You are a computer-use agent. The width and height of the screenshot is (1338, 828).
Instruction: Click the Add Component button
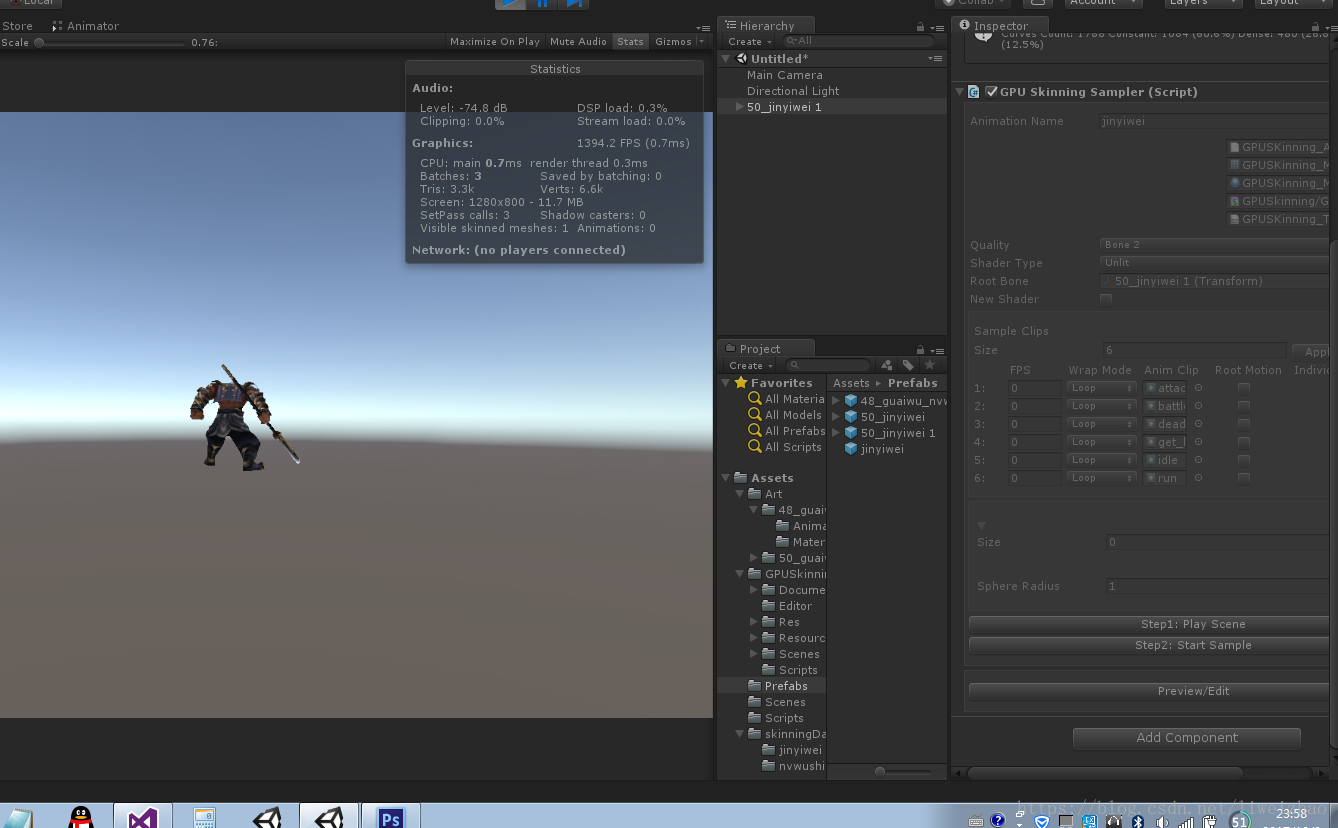pos(1187,738)
